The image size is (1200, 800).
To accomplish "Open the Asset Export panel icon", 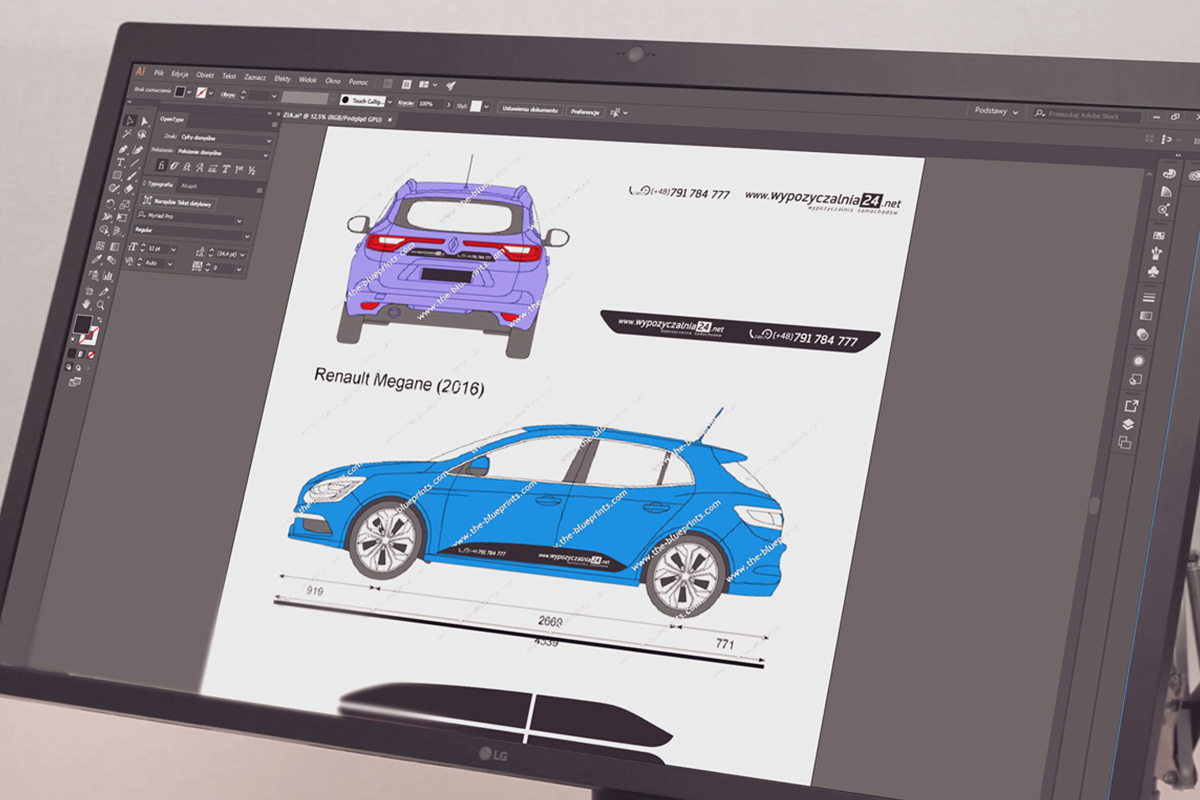I will tap(1132, 406).
